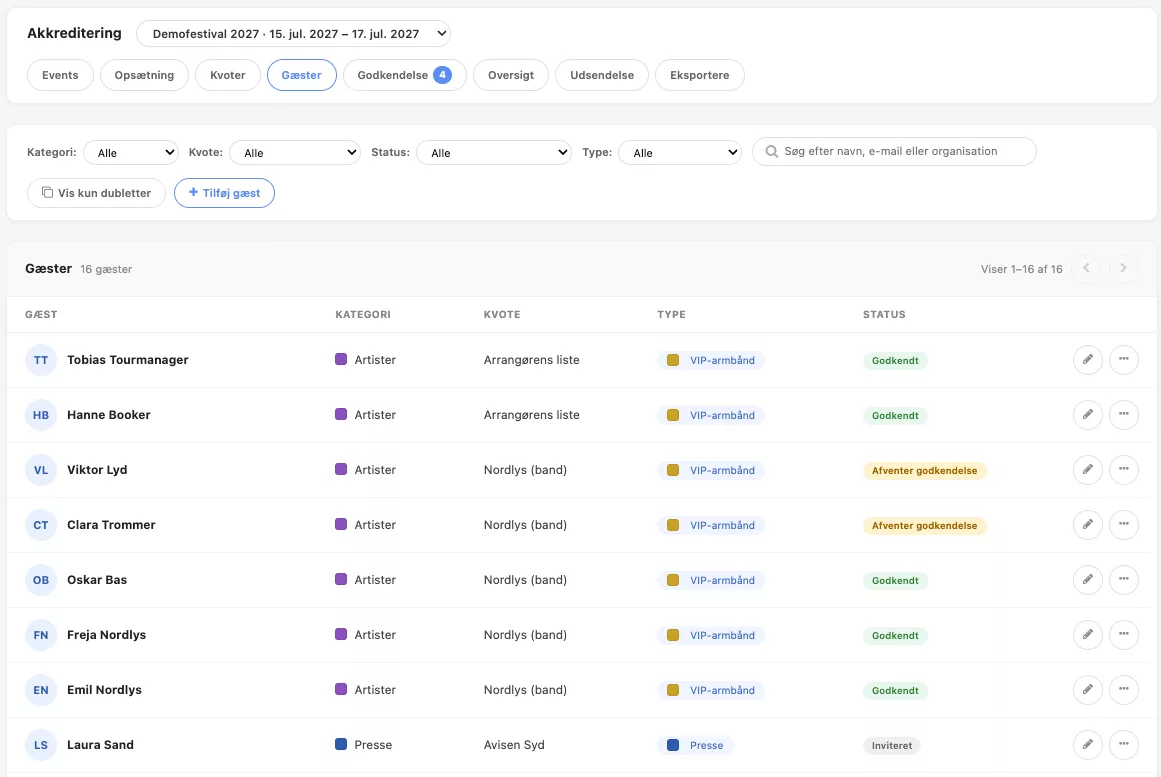
Task: Open the ellipsis menu for Laura Sand
Action: pos(1124,744)
